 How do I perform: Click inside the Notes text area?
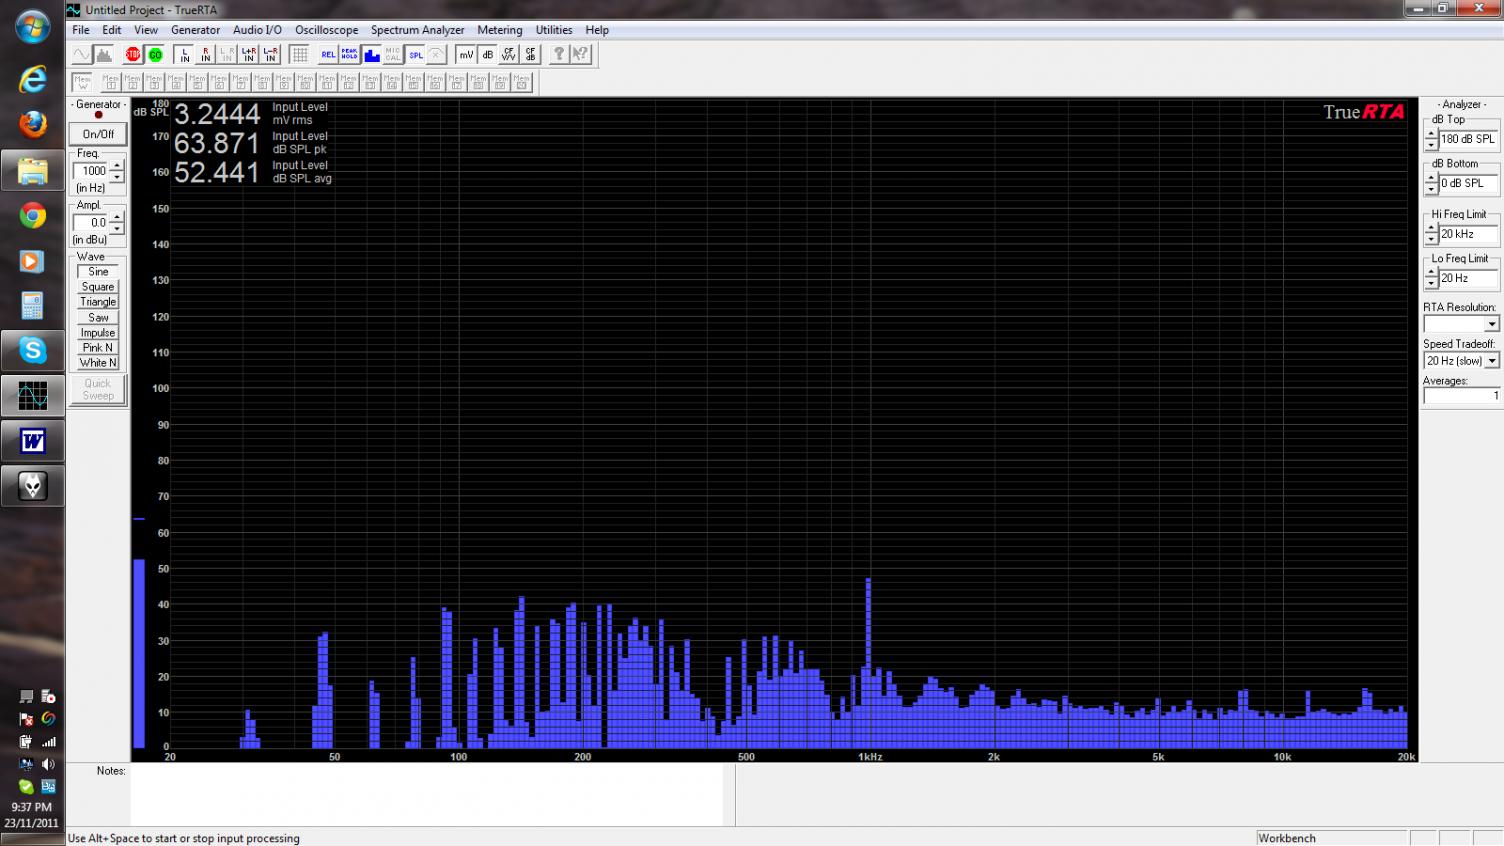pyautogui.click(x=427, y=795)
